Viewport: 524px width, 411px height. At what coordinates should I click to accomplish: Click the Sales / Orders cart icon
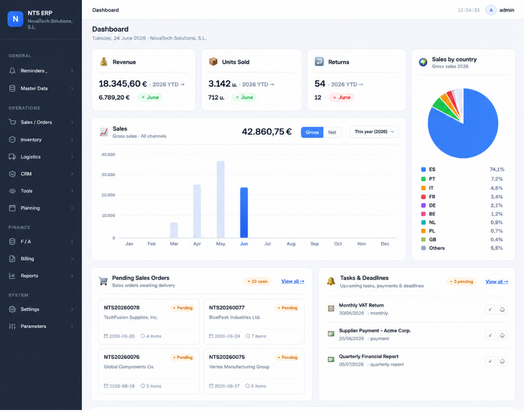[12, 122]
